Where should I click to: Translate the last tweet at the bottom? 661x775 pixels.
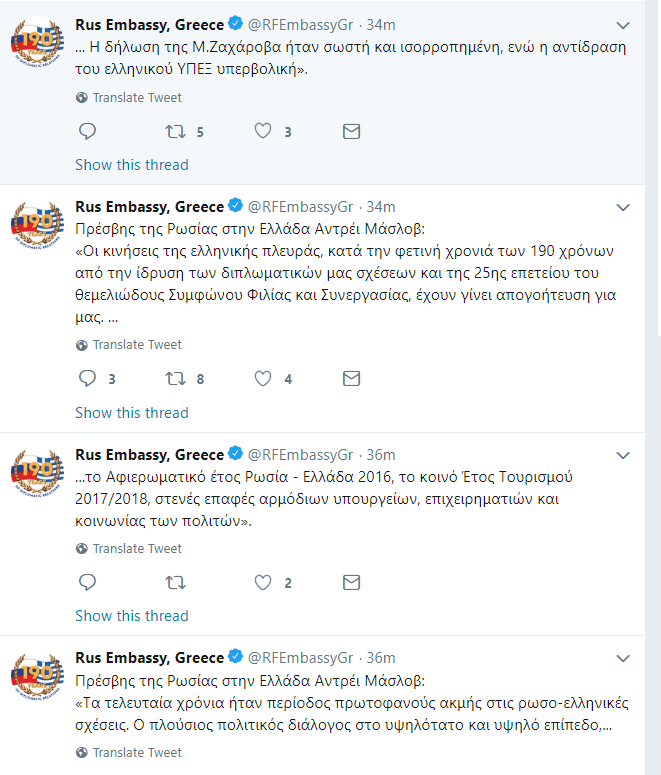pyautogui.click(x=129, y=752)
